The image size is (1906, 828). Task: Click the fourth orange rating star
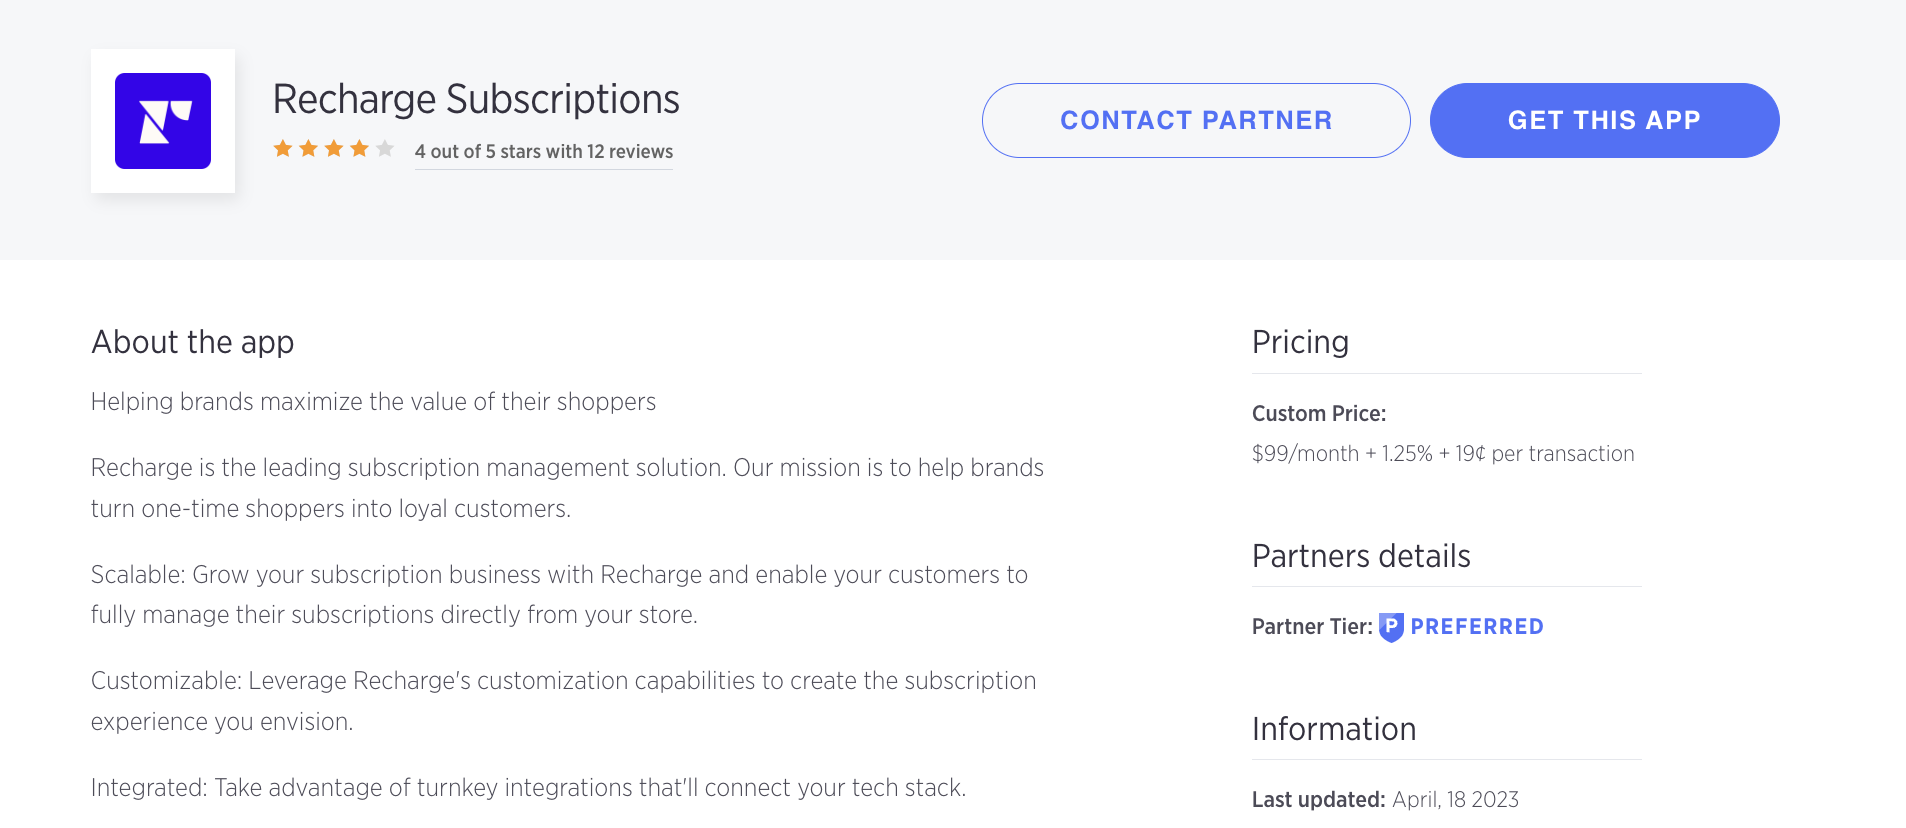(x=359, y=149)
